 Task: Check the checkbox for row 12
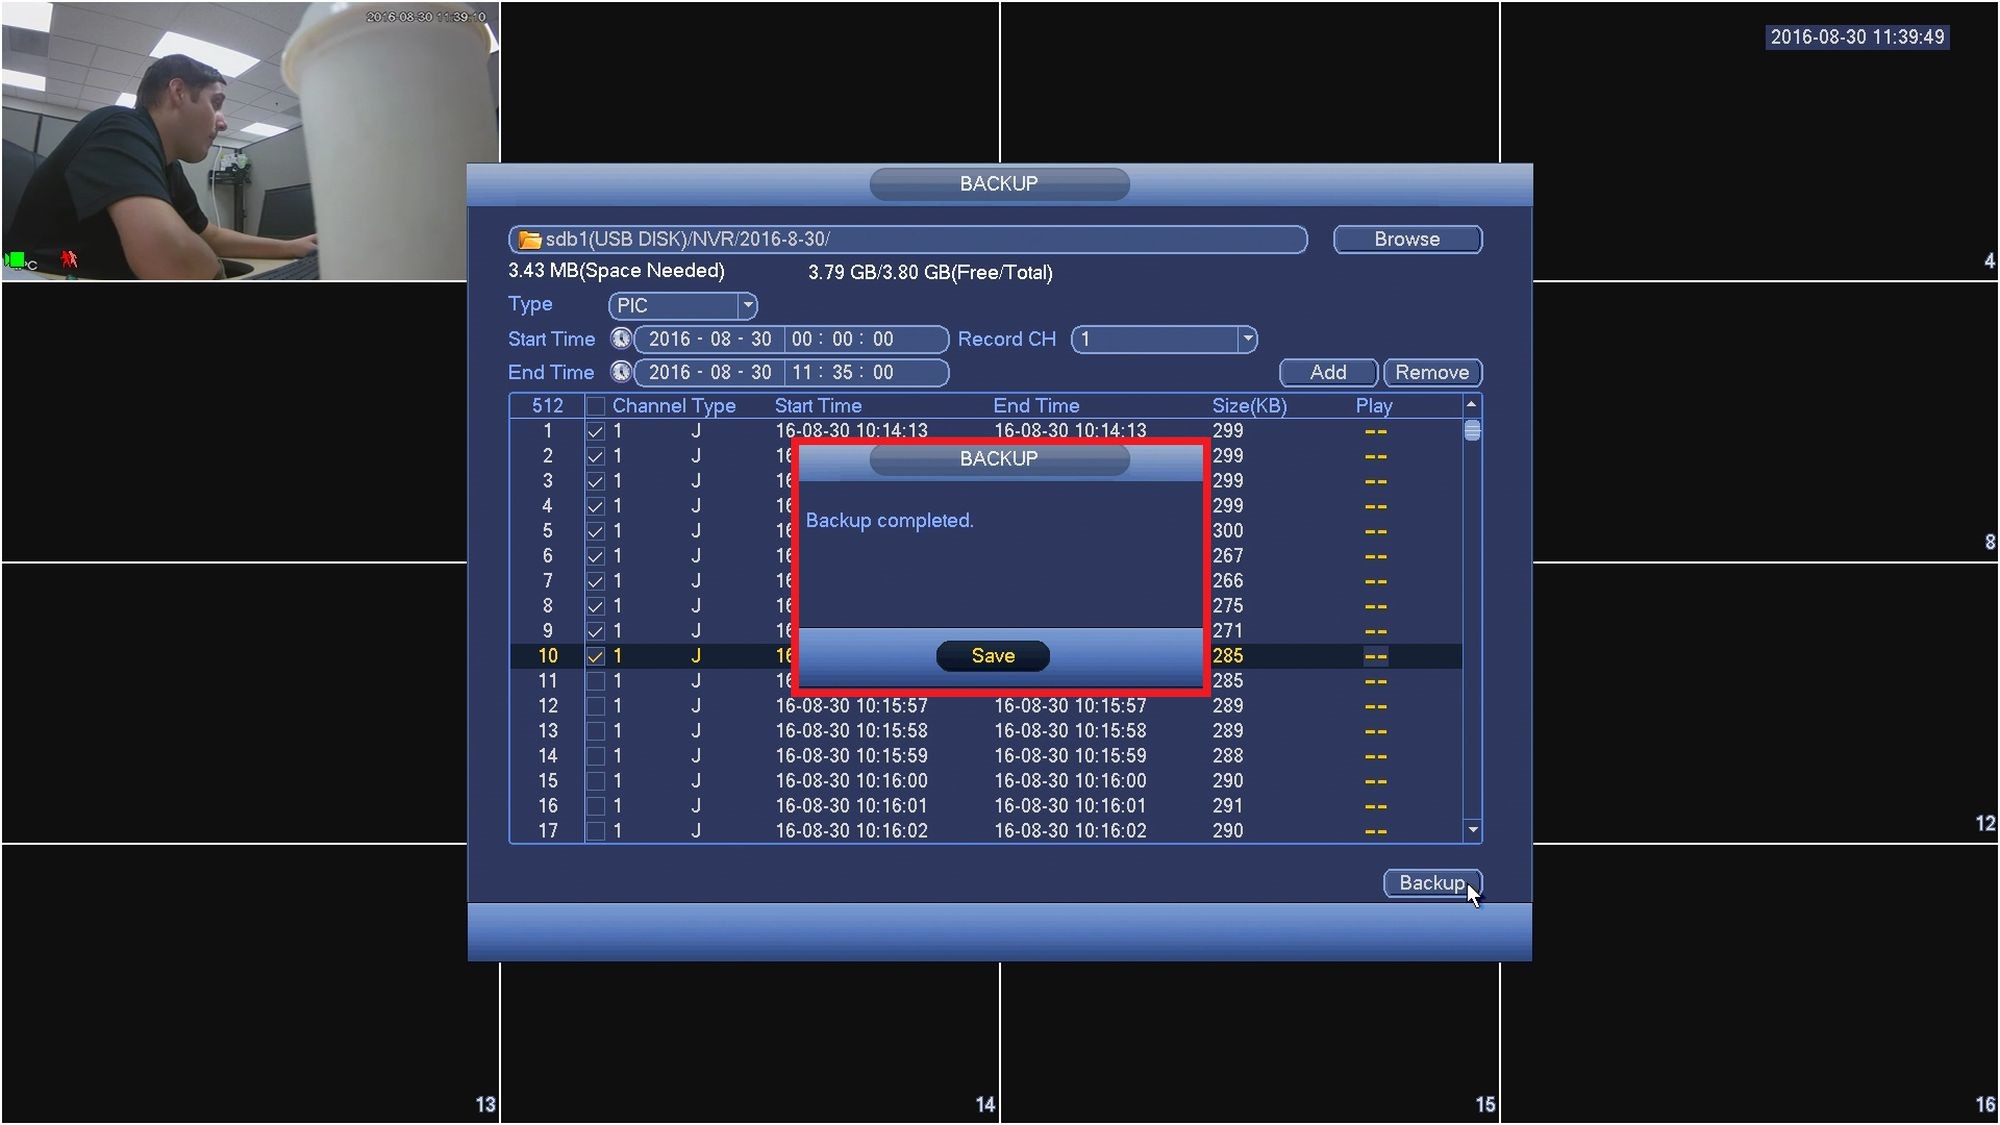[x=595, y=706]
